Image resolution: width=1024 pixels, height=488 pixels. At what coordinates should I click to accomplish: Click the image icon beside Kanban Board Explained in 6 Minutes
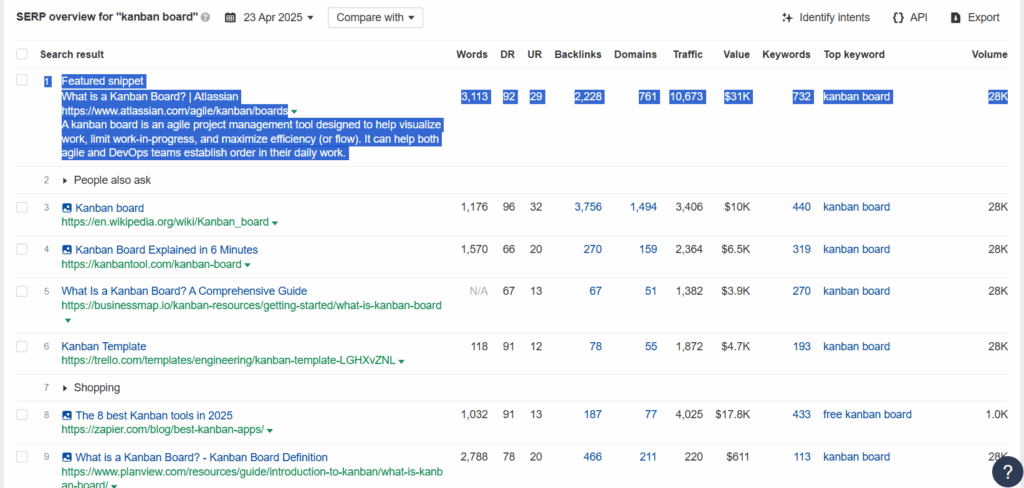tap(67, 250)
